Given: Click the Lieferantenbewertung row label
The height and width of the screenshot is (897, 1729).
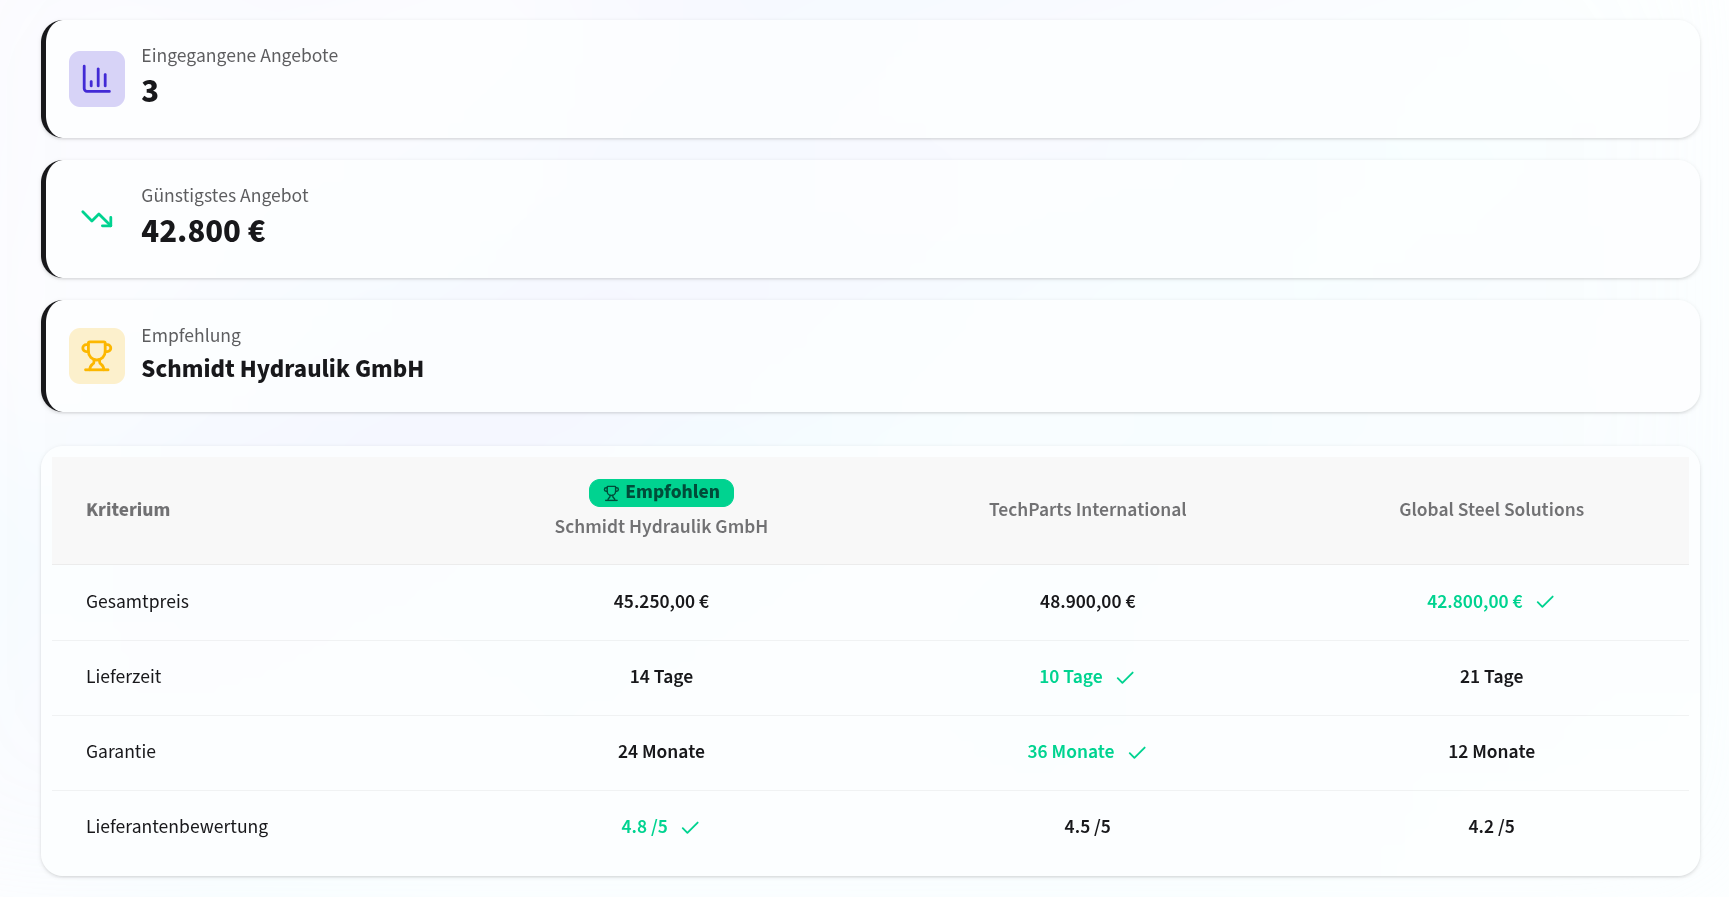Looking at the screenshot, I should click(177, 827).
